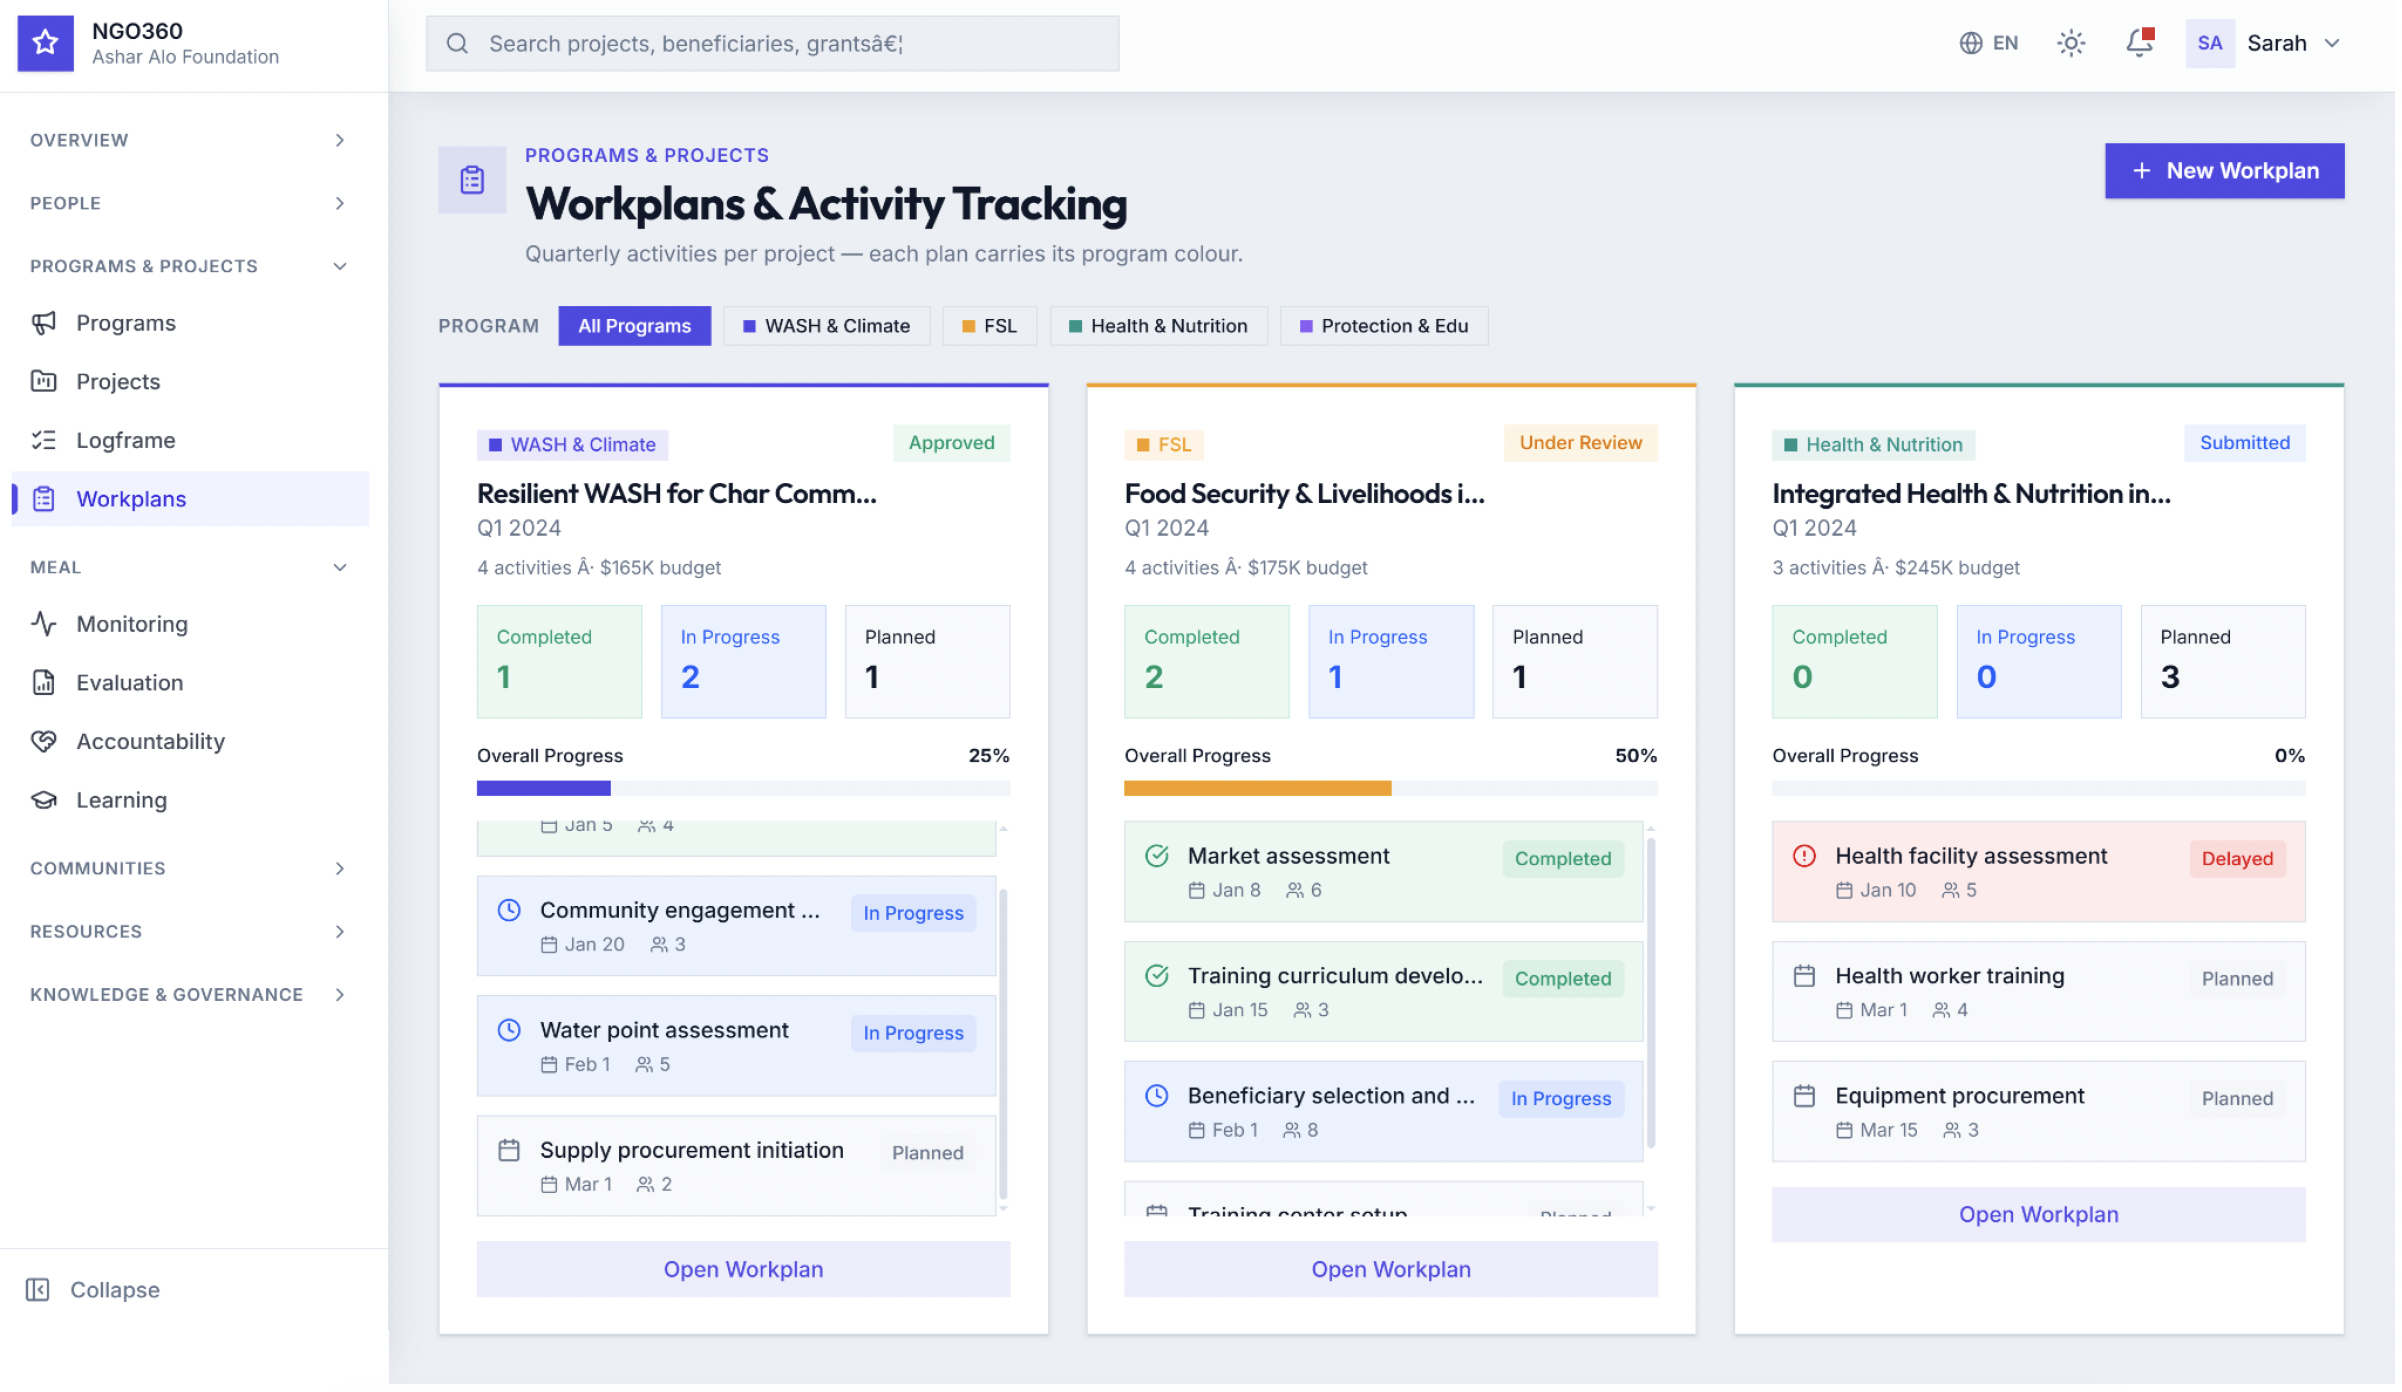Expand the PEOPLE sidebar section
Viewport: 2402px width, 1392px height.
[190, 203]
